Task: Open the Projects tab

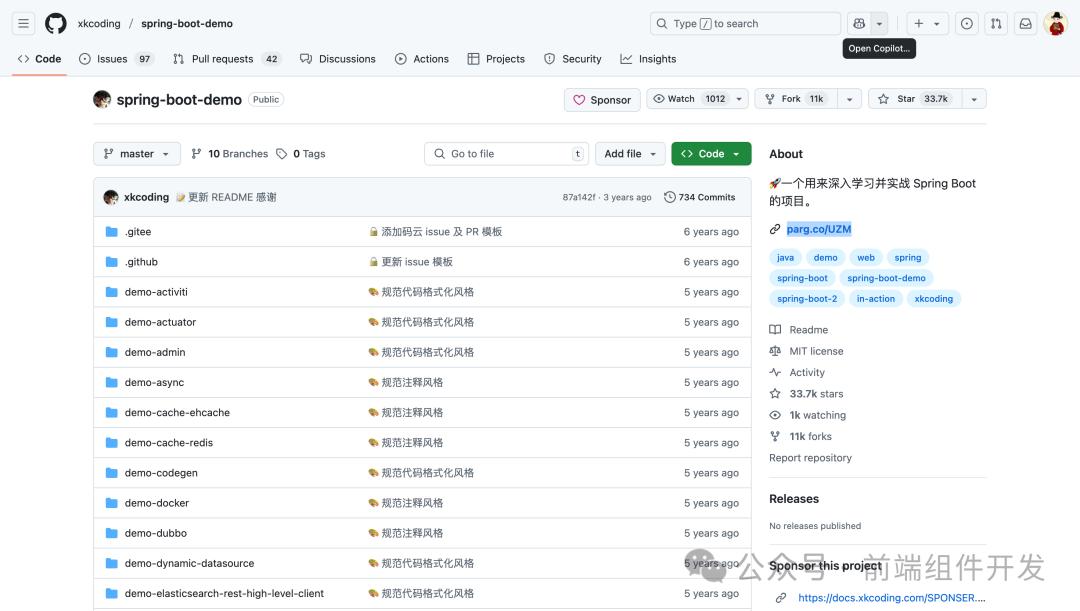Action: pyautogui.click(x=496, y=59)
